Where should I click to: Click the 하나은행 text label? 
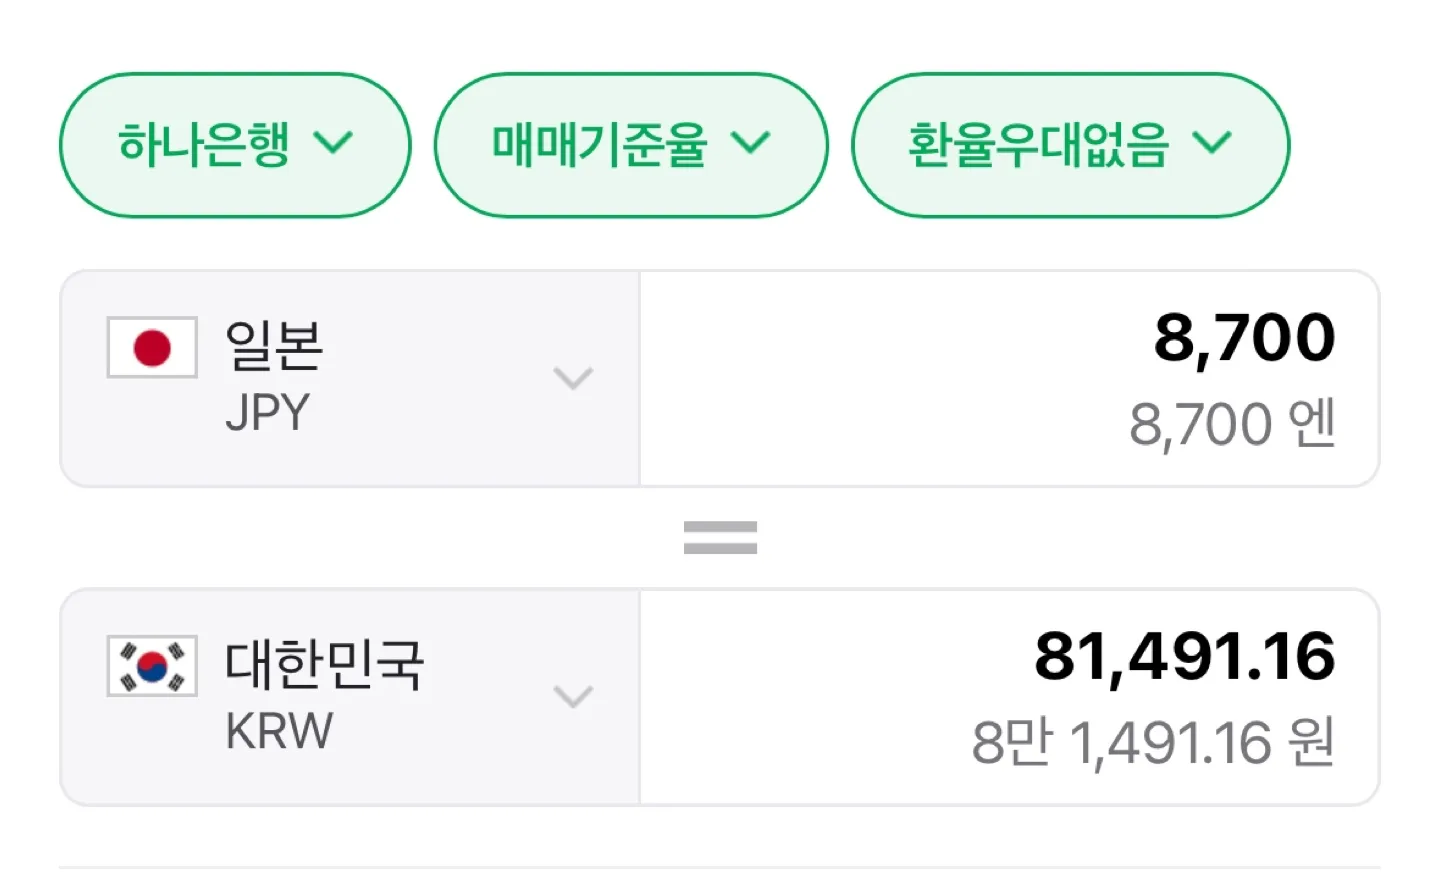(x=204, y=145)
